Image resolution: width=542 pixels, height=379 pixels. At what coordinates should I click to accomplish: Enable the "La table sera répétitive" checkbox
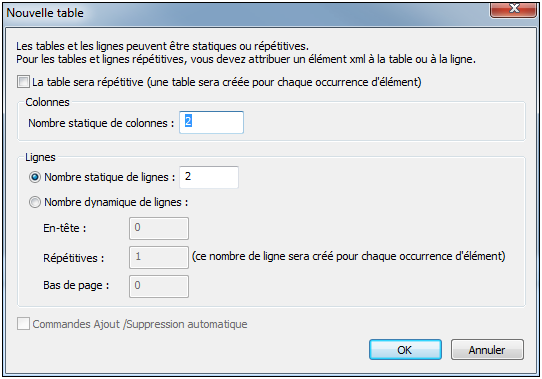pos(24,82)
